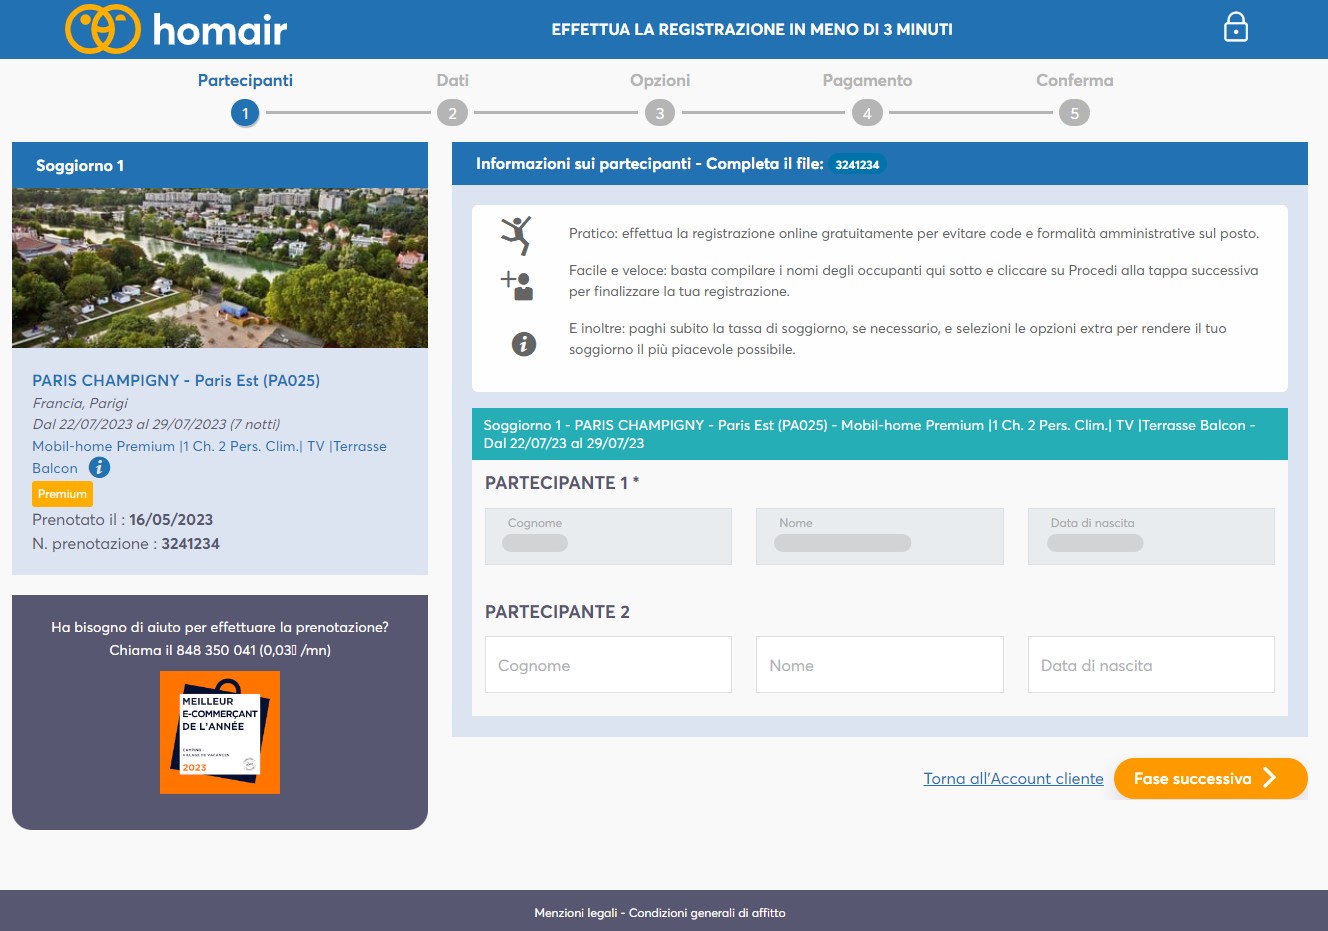Go to step 4 Pagamento
Image resolution: width=1328 pixels, height=931 pixels.
coord(867,113)
